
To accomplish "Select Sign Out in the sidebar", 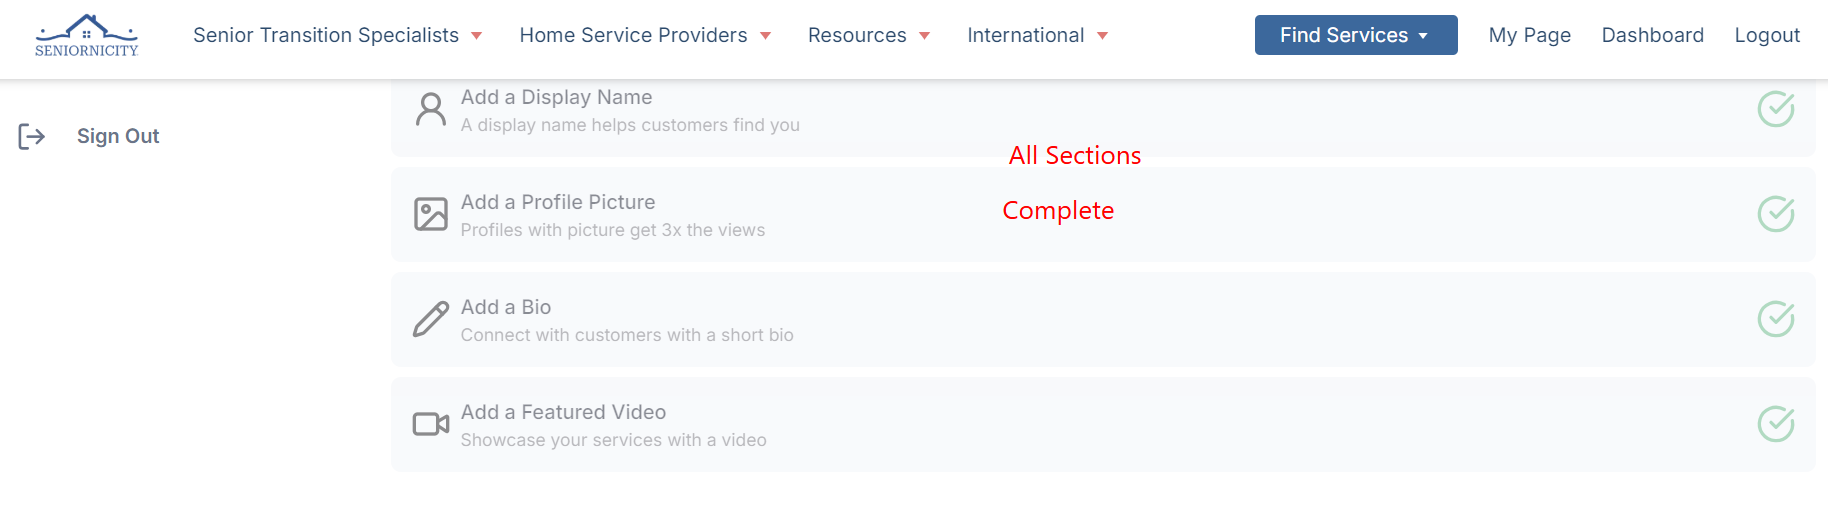I will click(118, 136).
